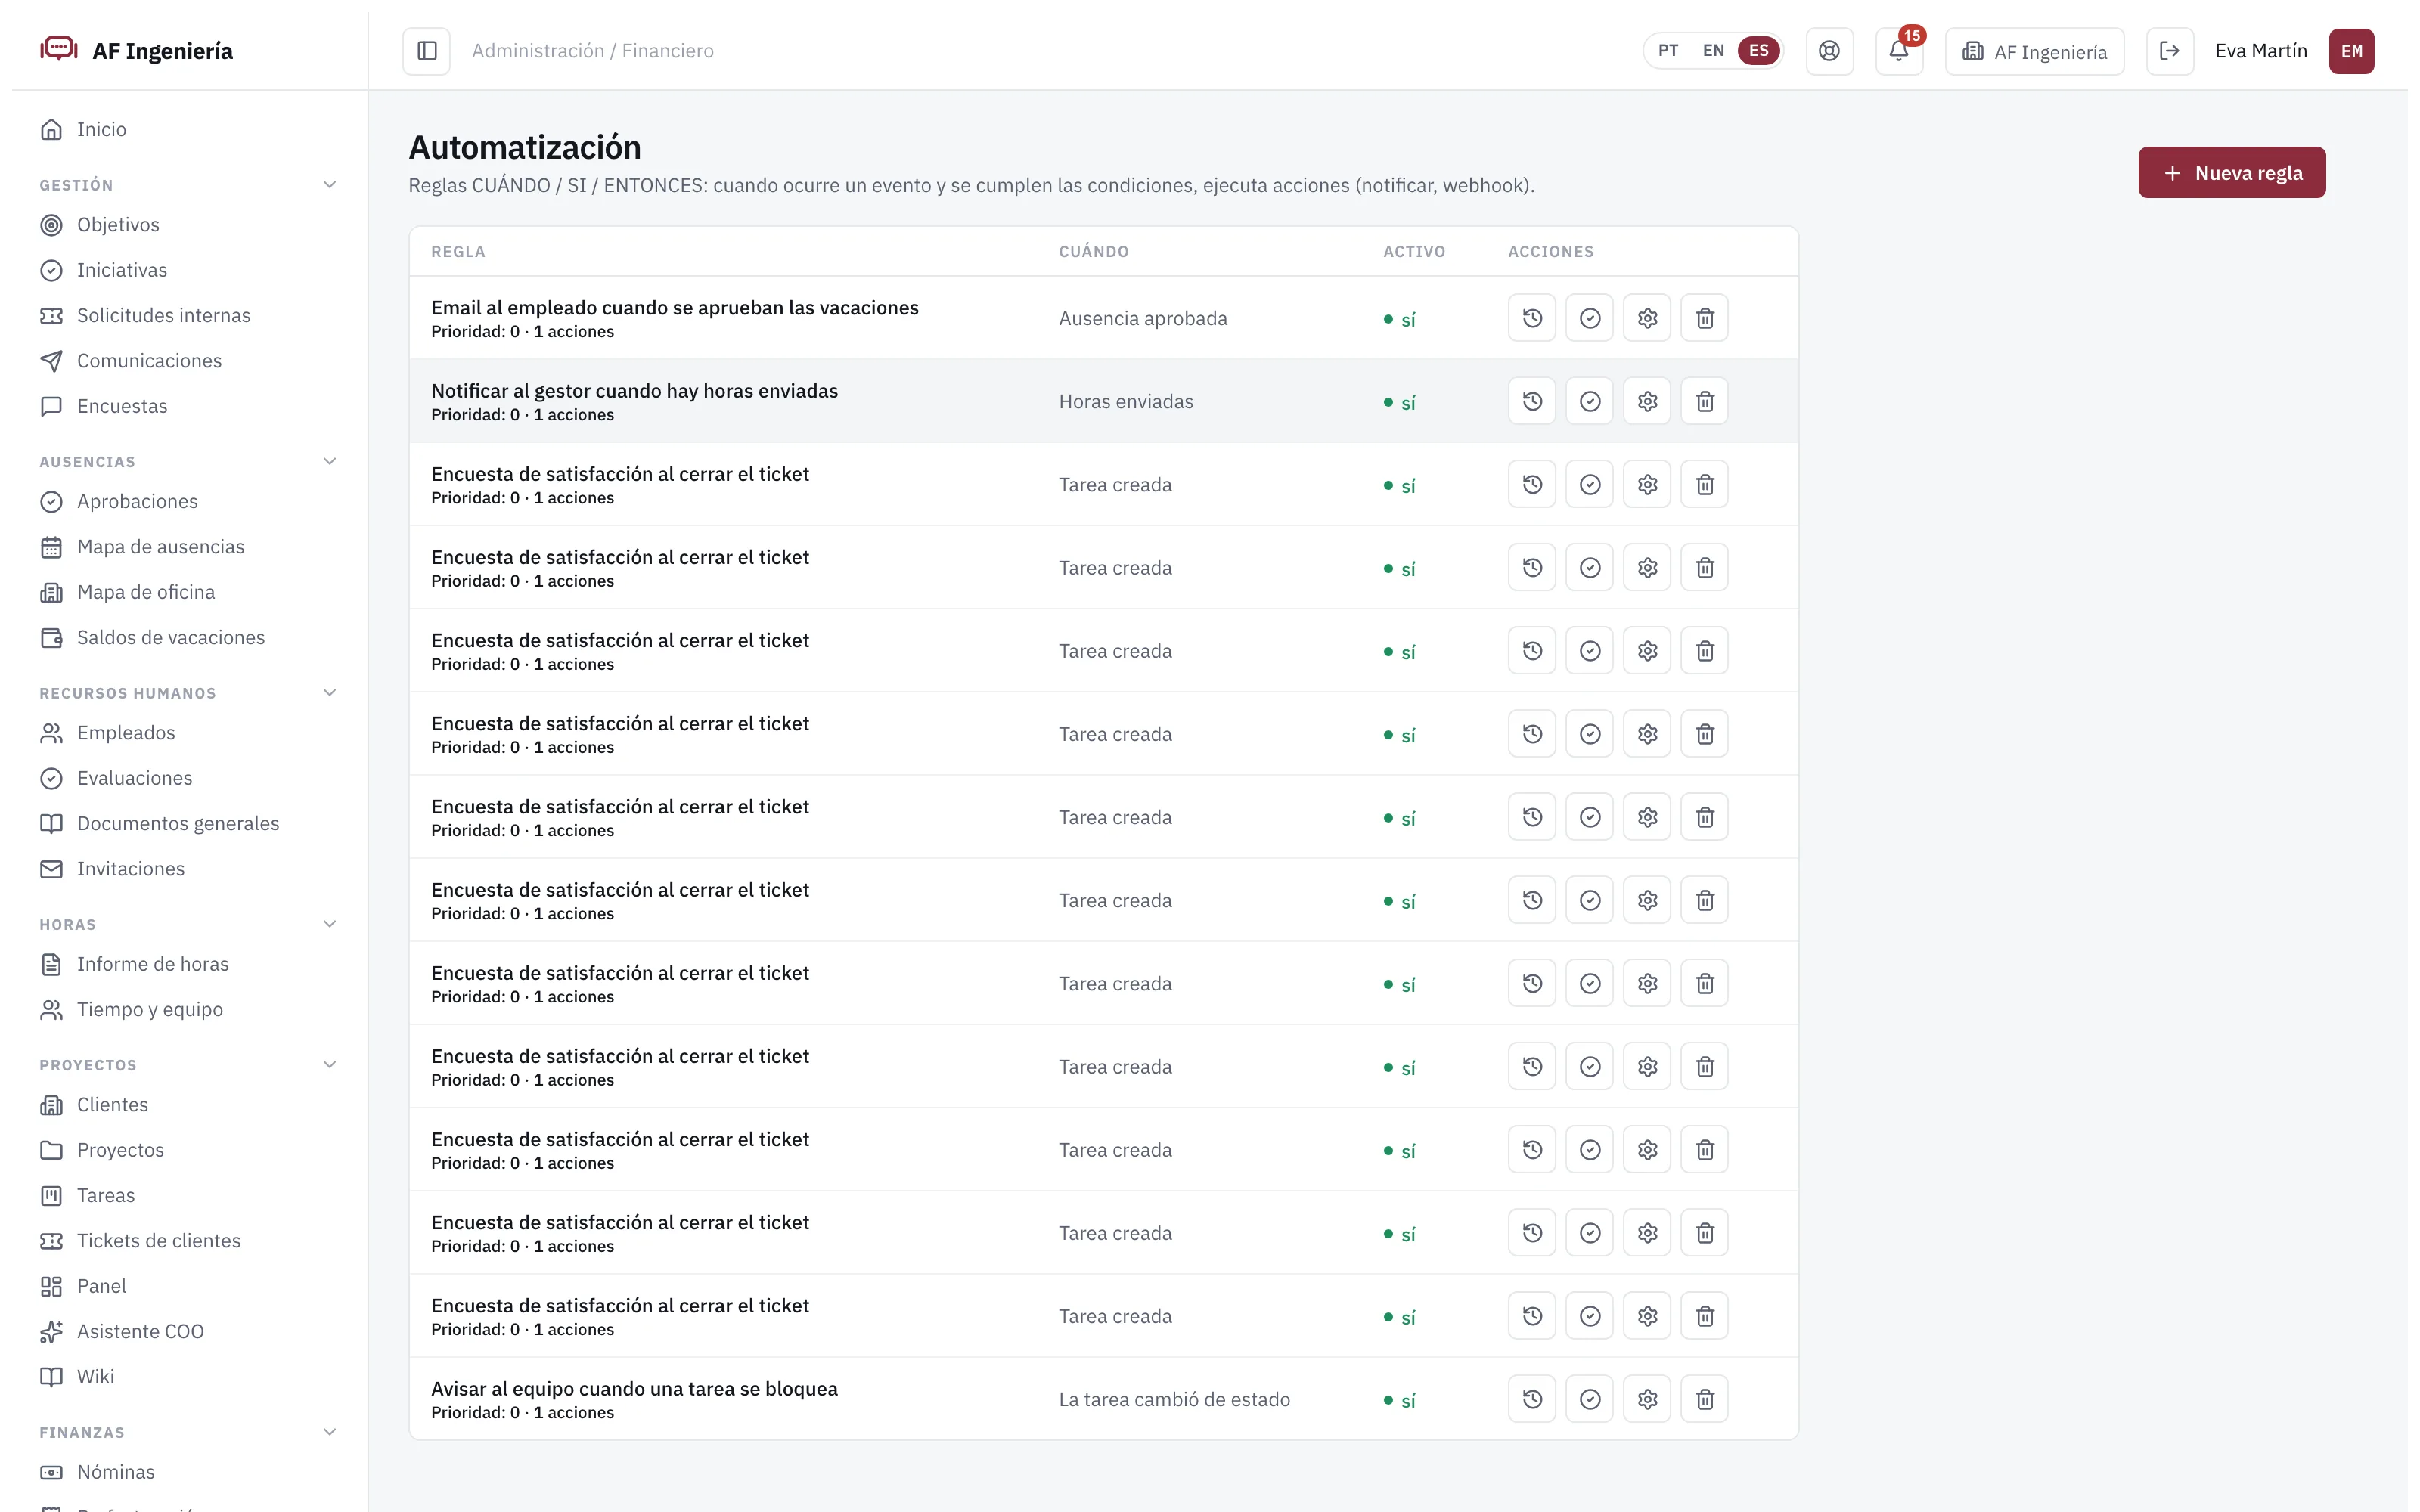Open the EM user avatar
The image size is (2420, 1512).
click(2351, 51)
